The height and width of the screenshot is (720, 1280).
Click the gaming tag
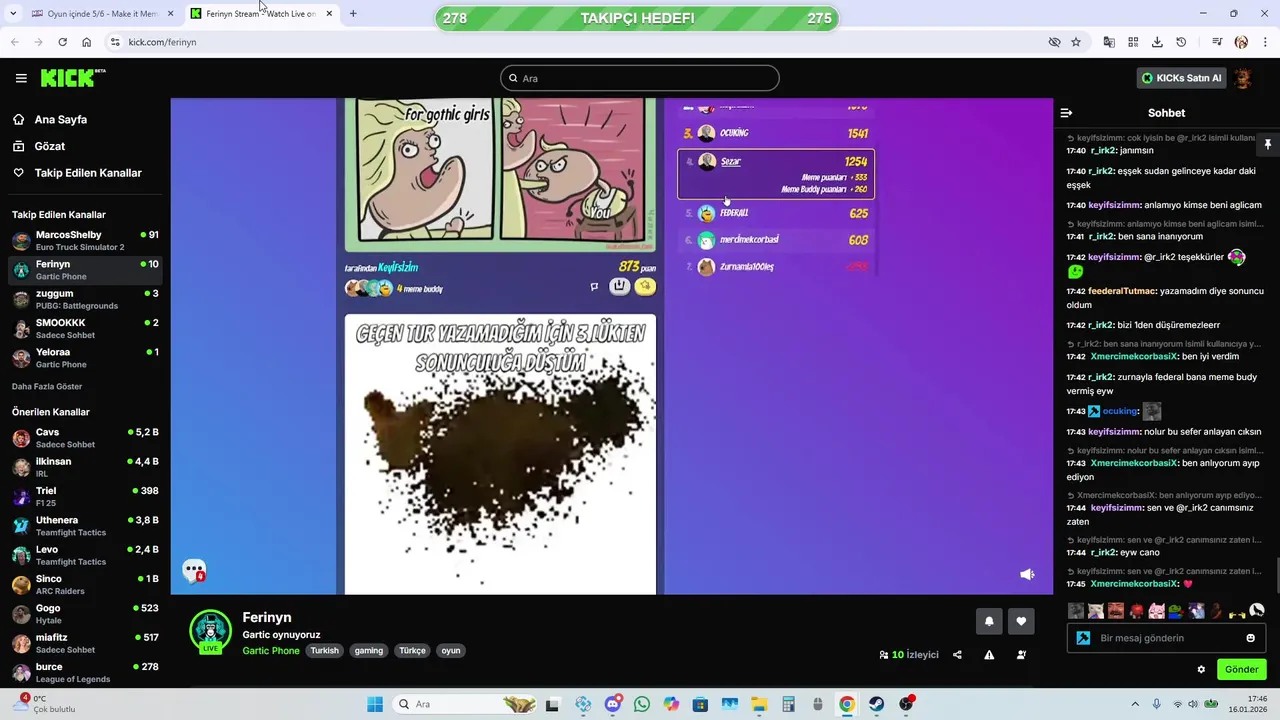click(x=369, y=650)
